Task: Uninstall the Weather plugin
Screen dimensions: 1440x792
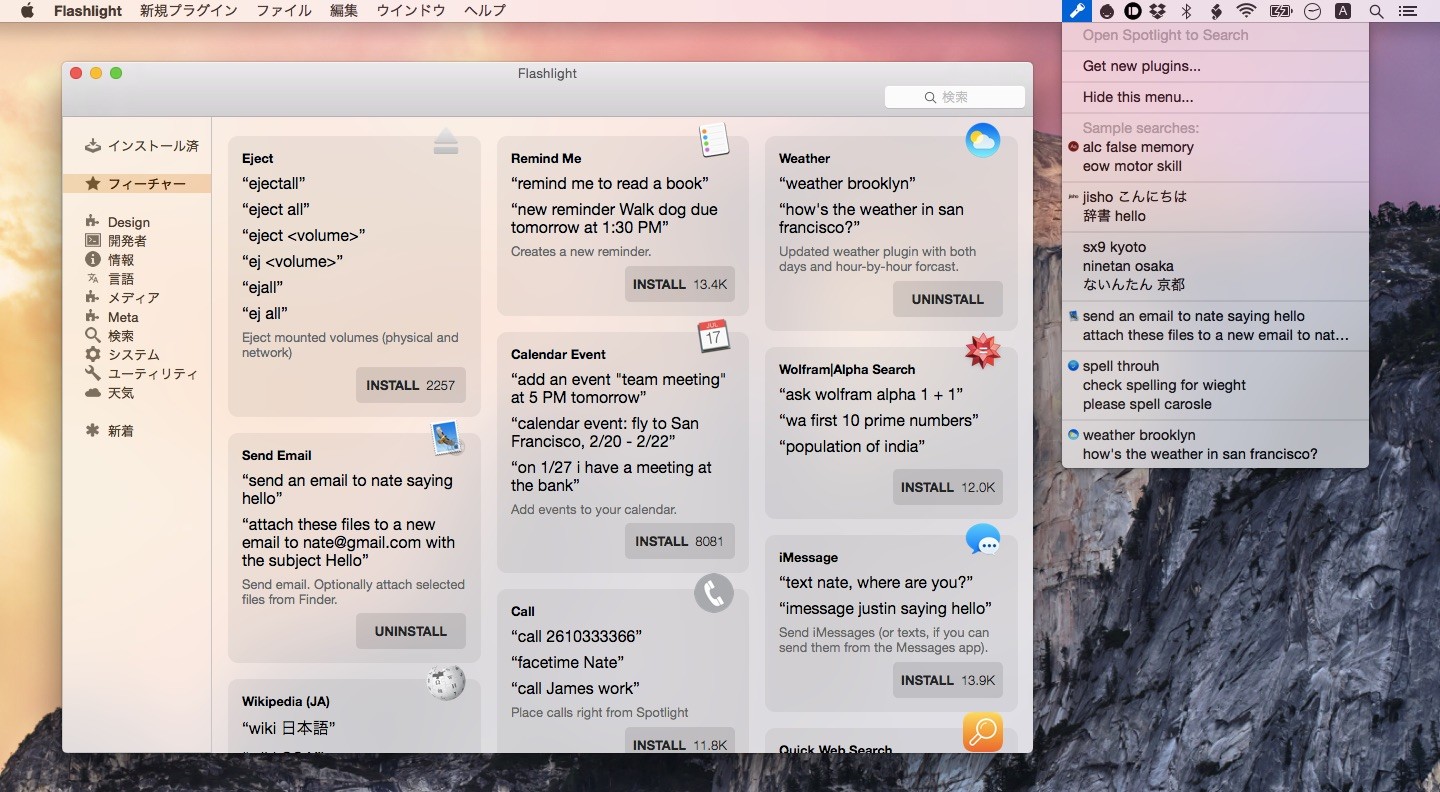Action: [x=948, y=299]
